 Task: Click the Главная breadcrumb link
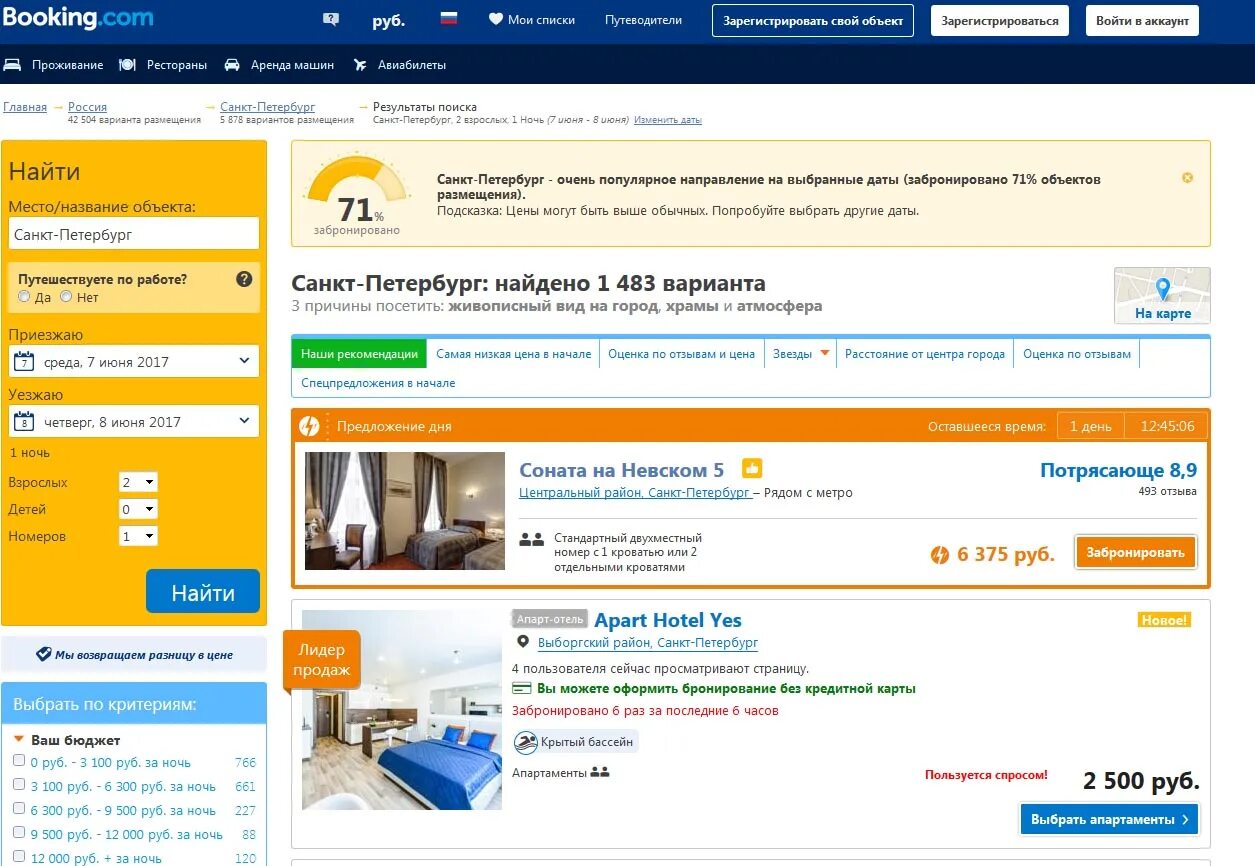[x=25, y=107]
